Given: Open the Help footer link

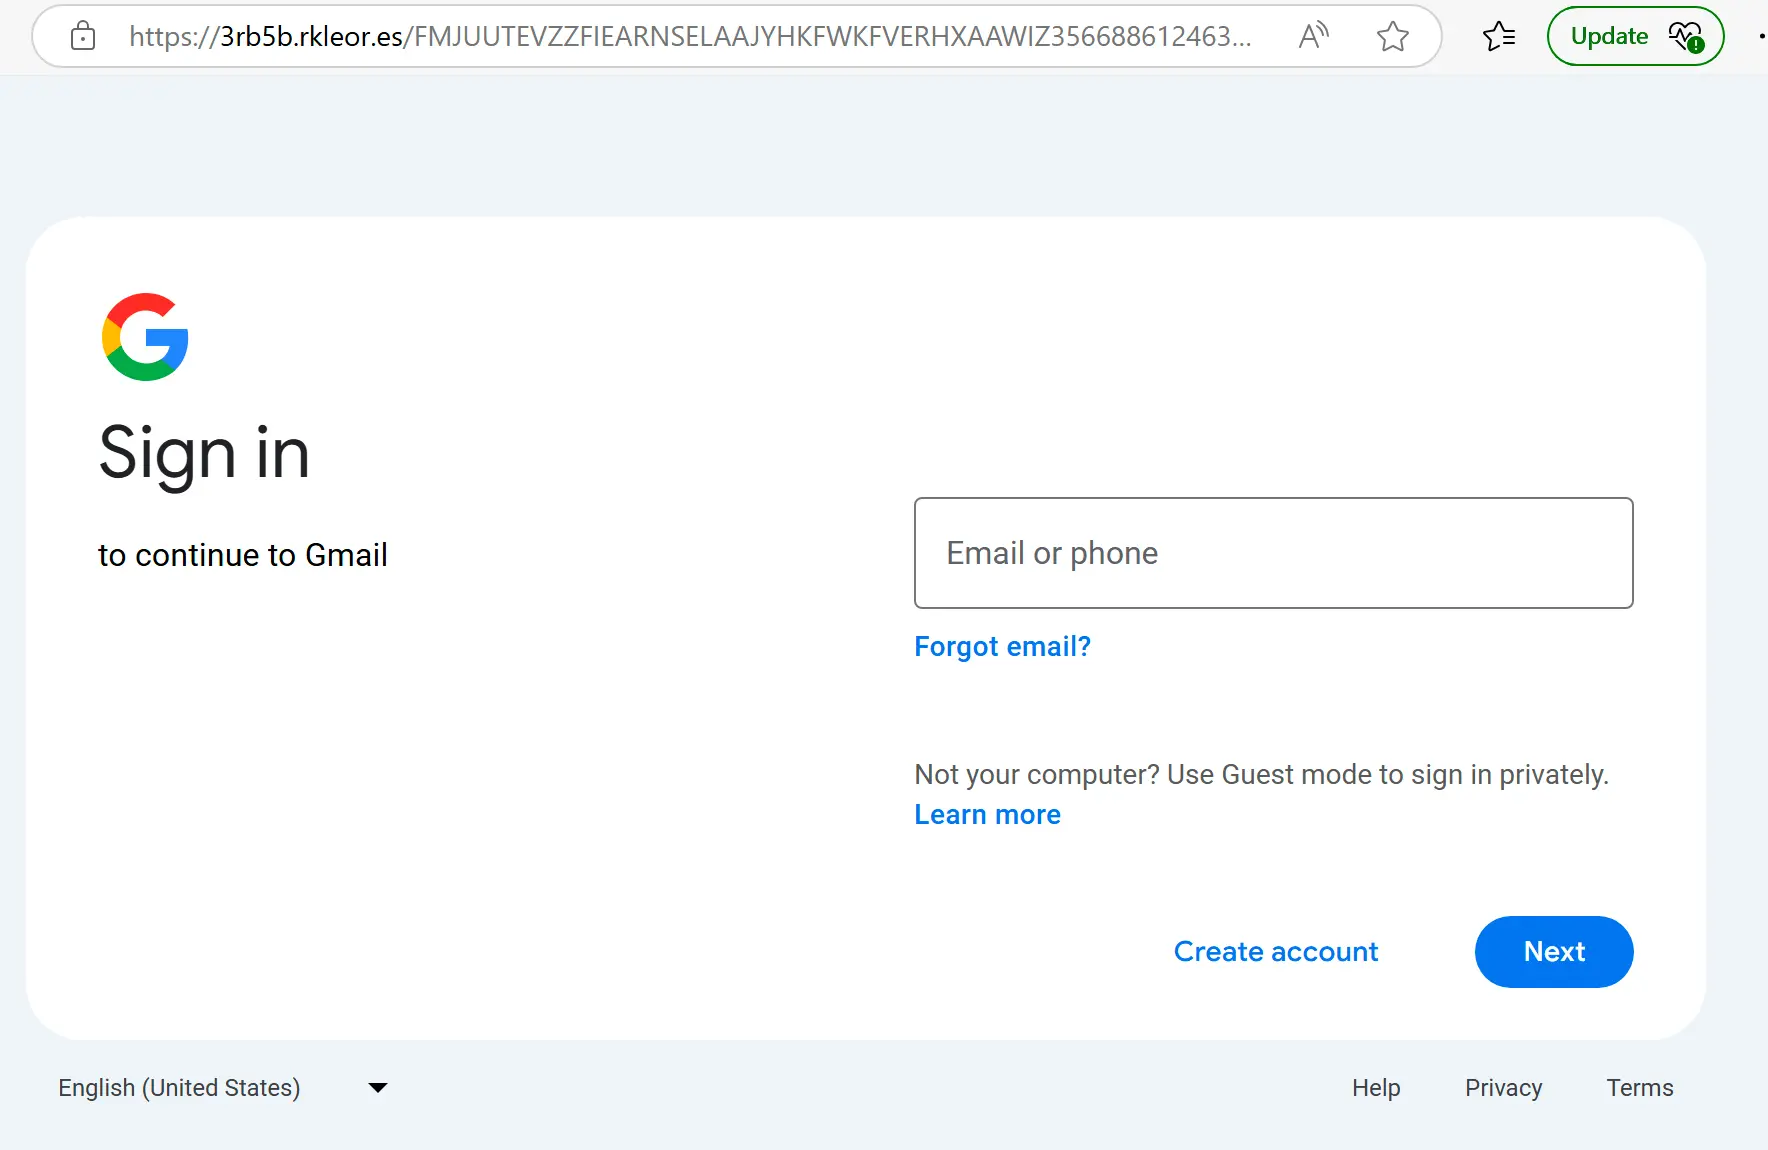Looking at the screenshot, I should [1376, 1088].
